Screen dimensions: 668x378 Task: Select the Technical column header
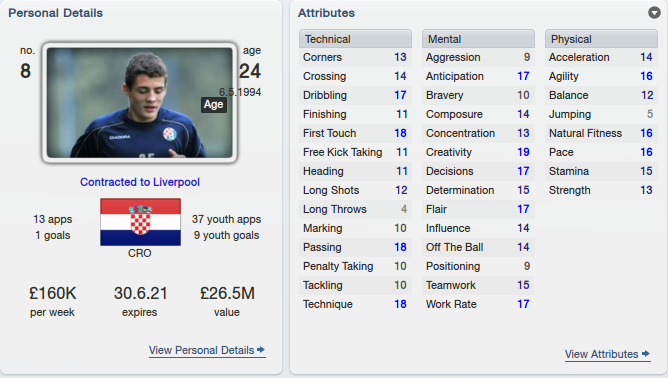[x=355, y=39]
